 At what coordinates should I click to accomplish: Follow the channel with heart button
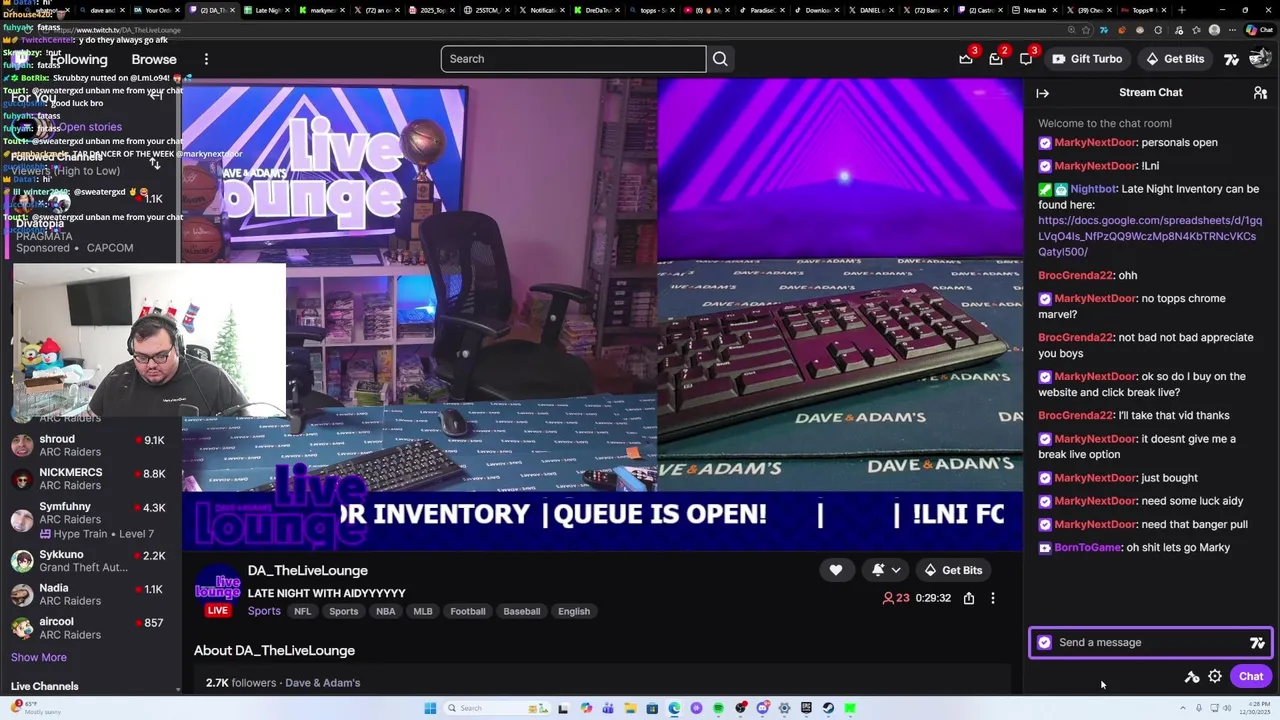(836, 570)
